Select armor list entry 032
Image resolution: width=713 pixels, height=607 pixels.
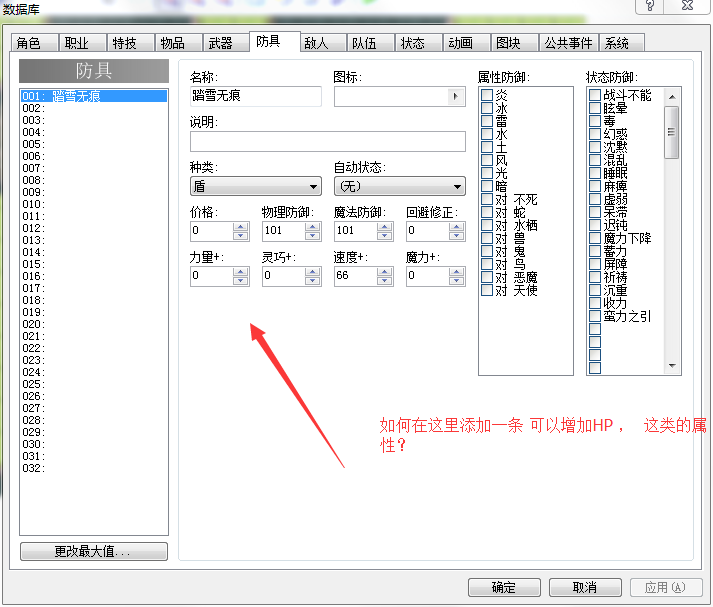coord(94,468)
